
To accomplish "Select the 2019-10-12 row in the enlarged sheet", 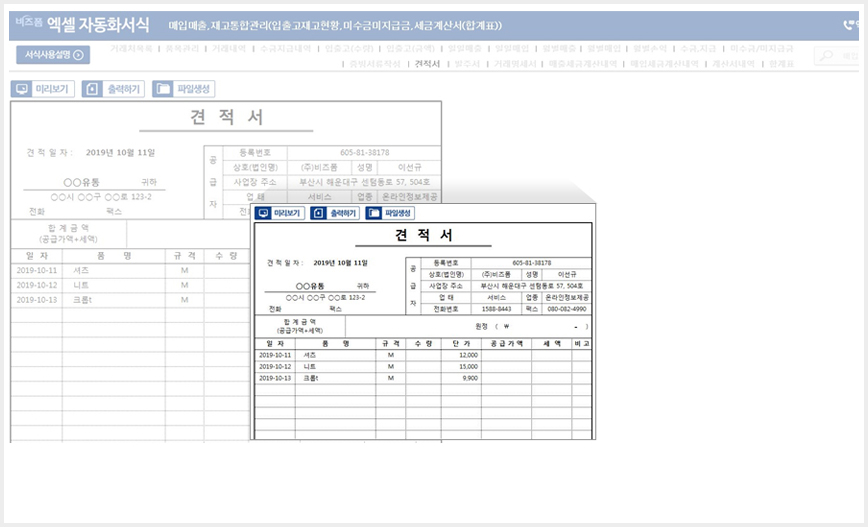I will [x=423, y=366].
